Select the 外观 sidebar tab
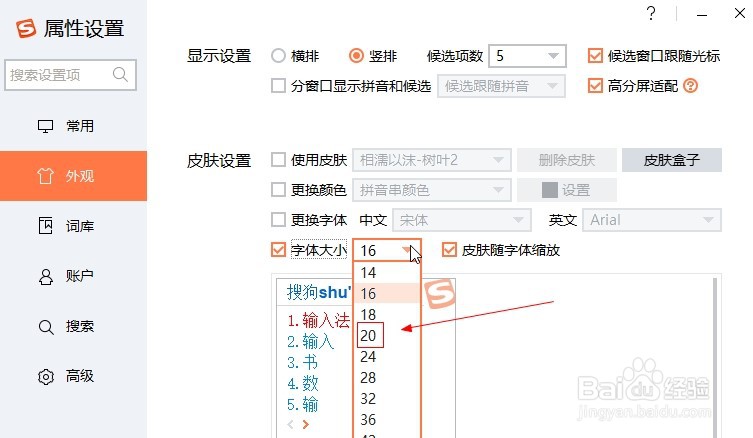The height and width of the screenshot is (438, 753). [73, 176]
